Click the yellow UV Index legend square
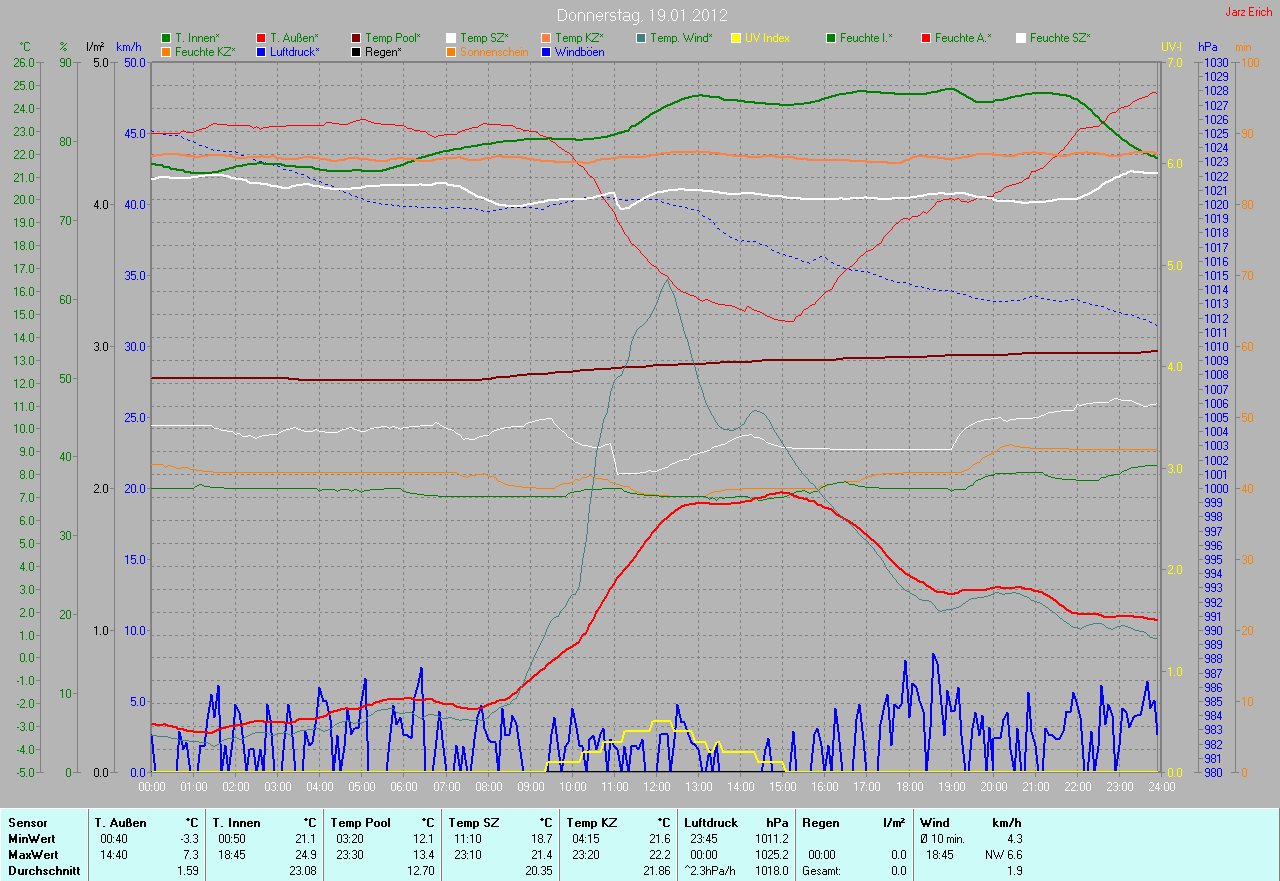 tap(736, 38)
